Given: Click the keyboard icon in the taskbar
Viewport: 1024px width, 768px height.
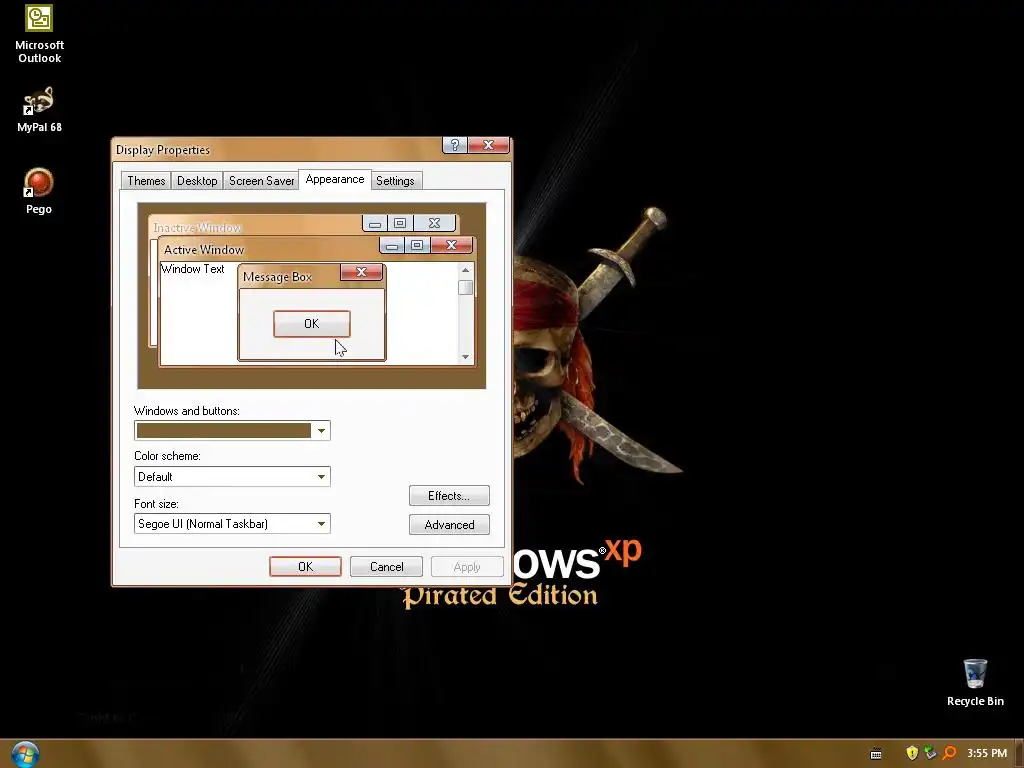Looking at the screenshot, I should pos(876,754).
